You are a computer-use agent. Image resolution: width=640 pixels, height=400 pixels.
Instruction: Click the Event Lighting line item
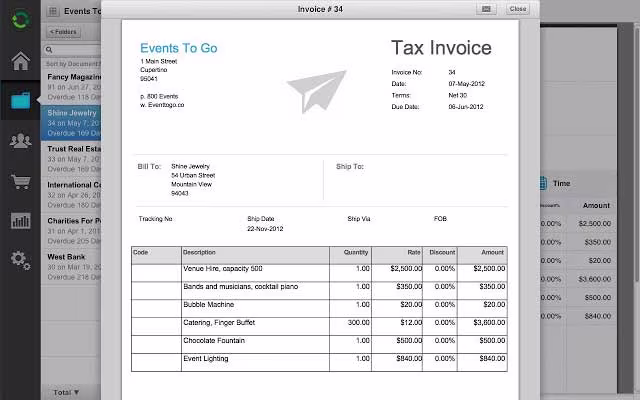click(x=206, y=358)
